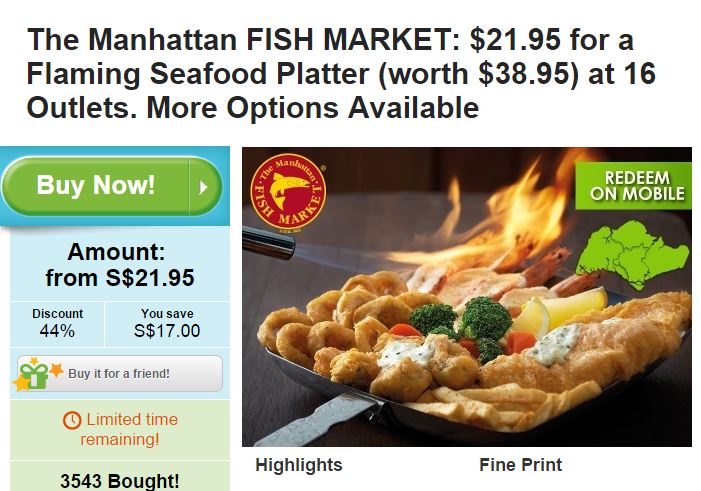The height and width of the screenshot is (491, 701).
Task: Click the green Singapore map icon
Action: click(632, 257)
